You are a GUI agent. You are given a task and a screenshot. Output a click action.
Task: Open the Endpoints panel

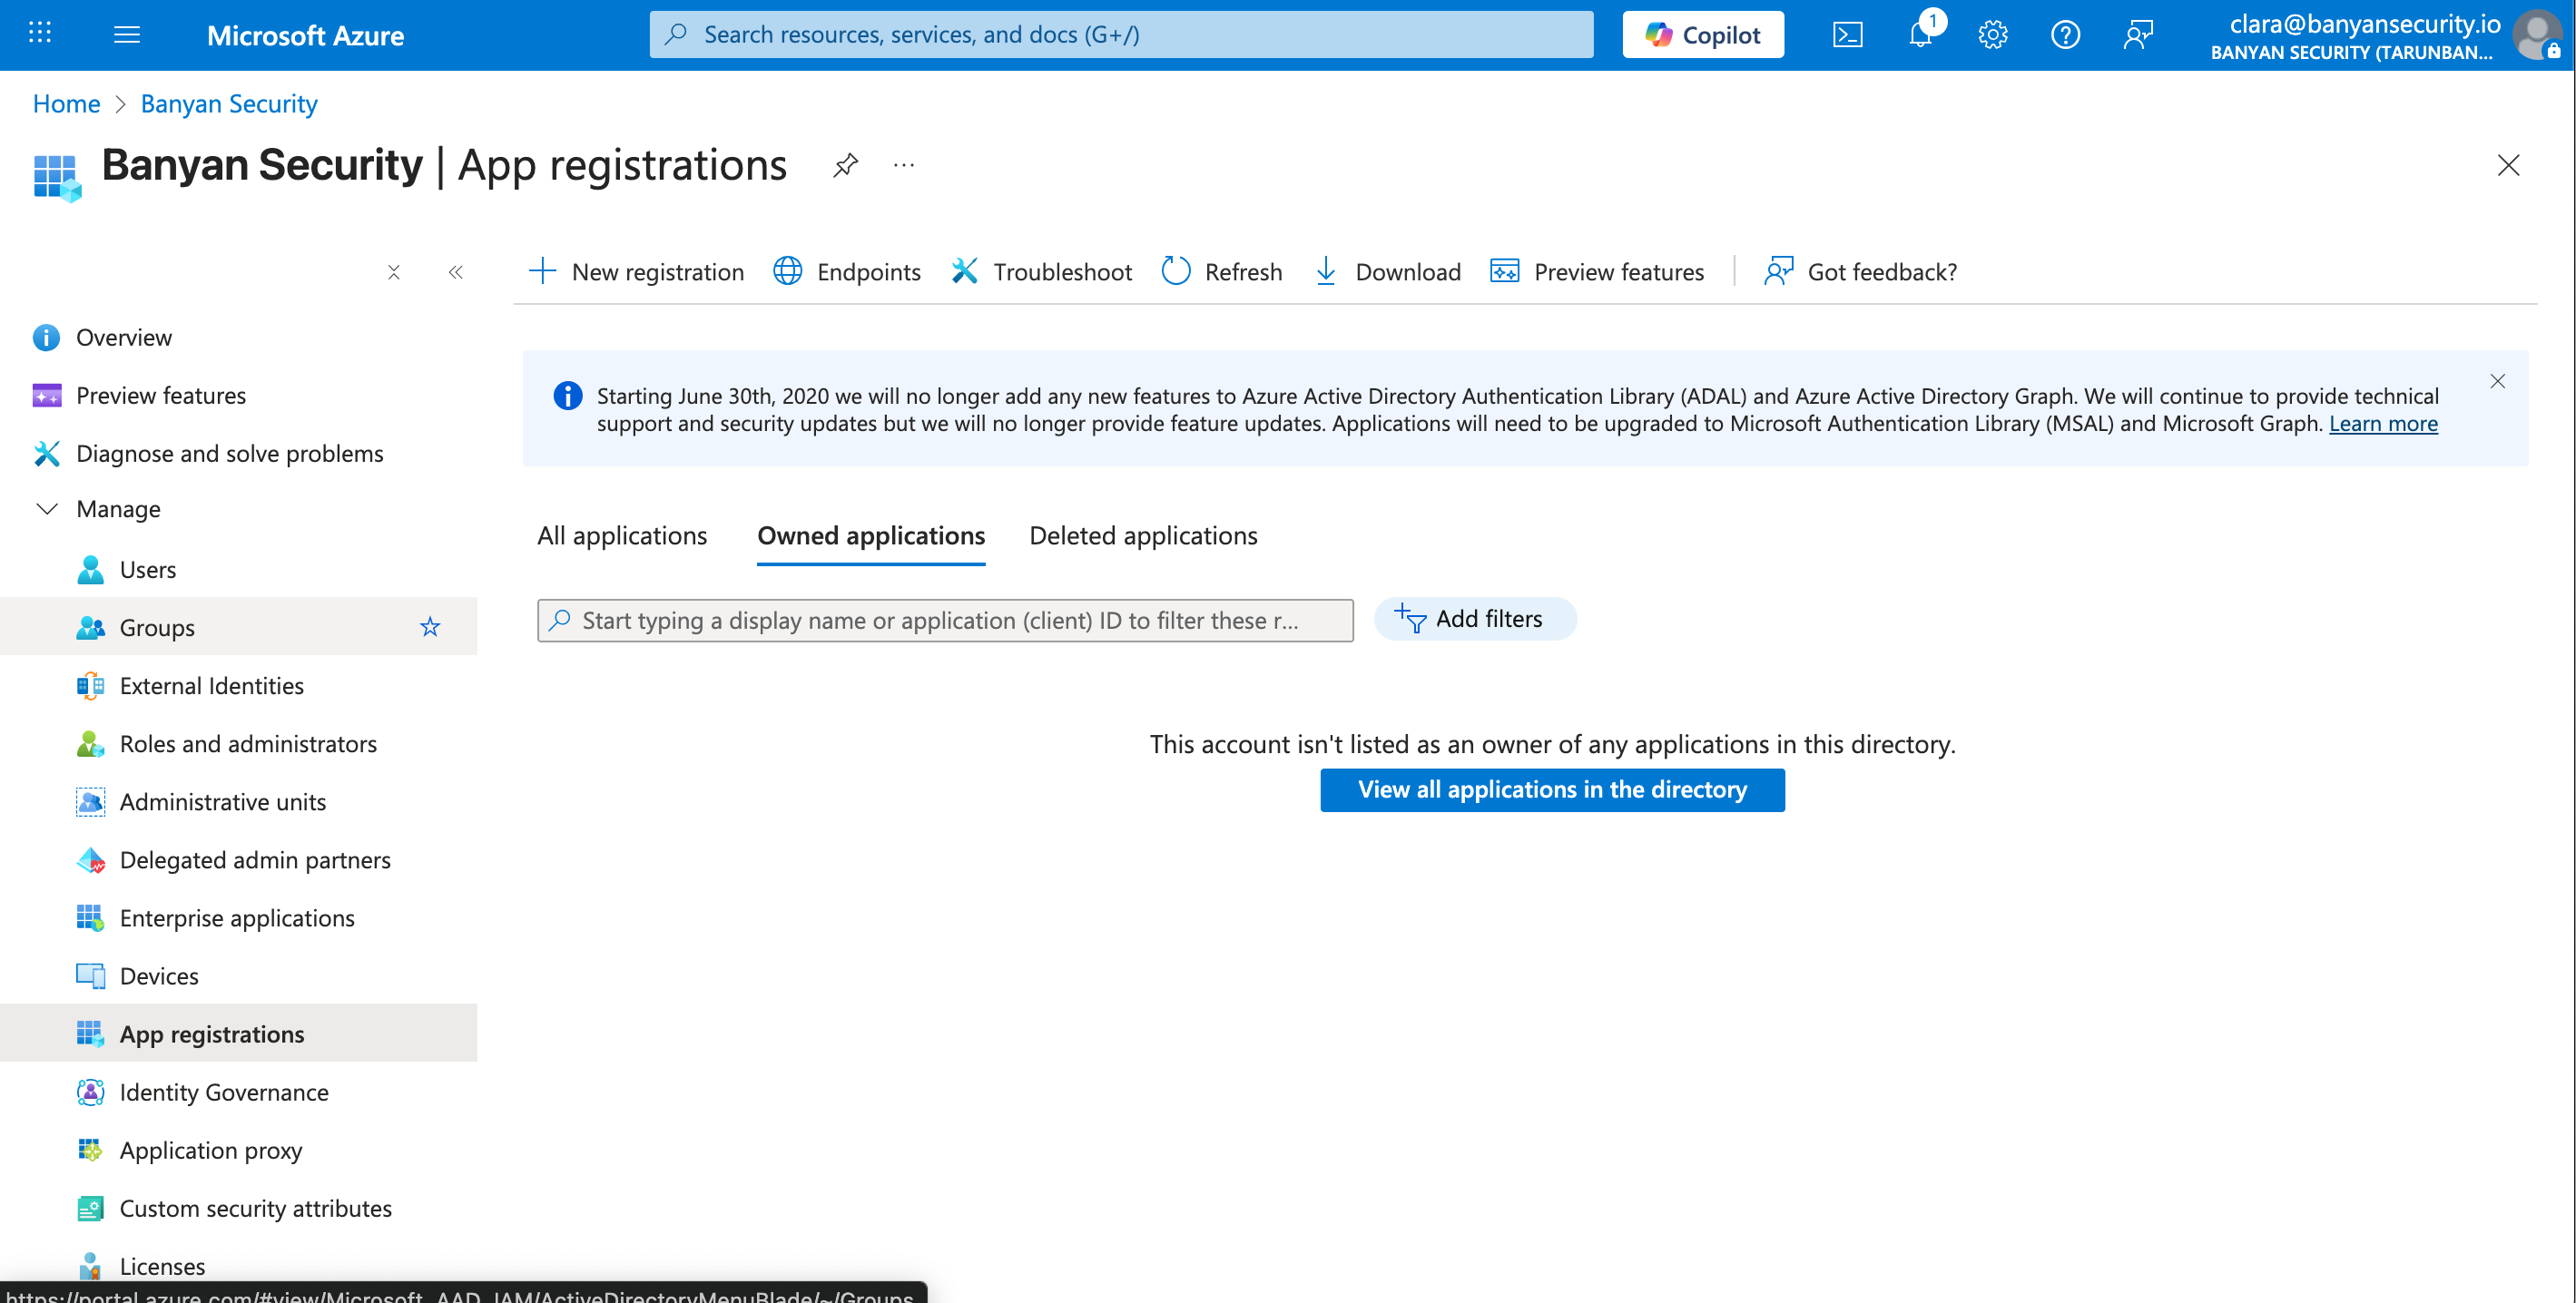point(847,272)
